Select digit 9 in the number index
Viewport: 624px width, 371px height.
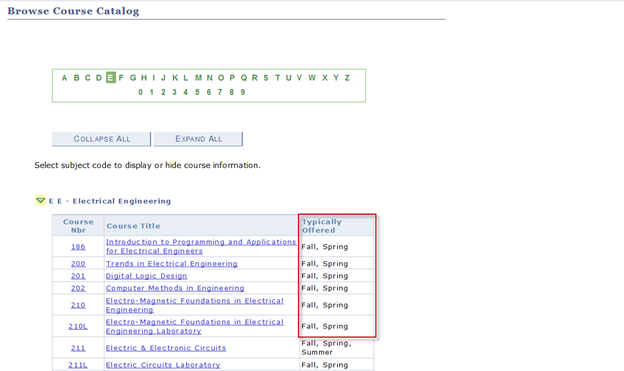[243, 92]
